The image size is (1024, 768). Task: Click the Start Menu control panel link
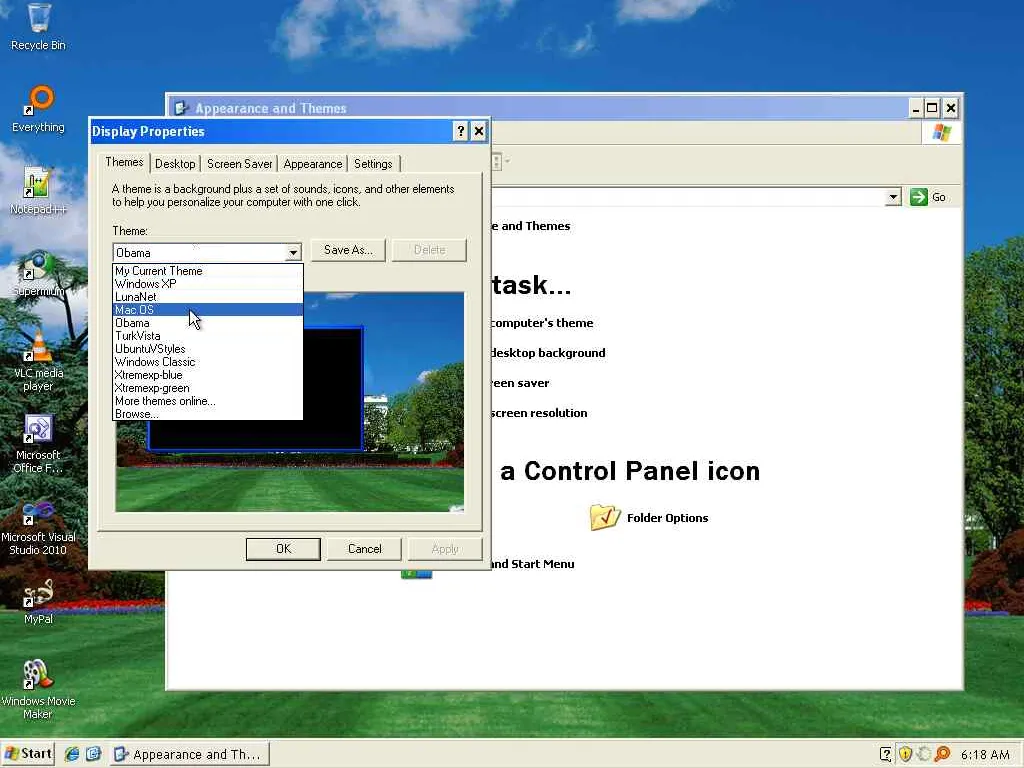[x=532, y=564]
